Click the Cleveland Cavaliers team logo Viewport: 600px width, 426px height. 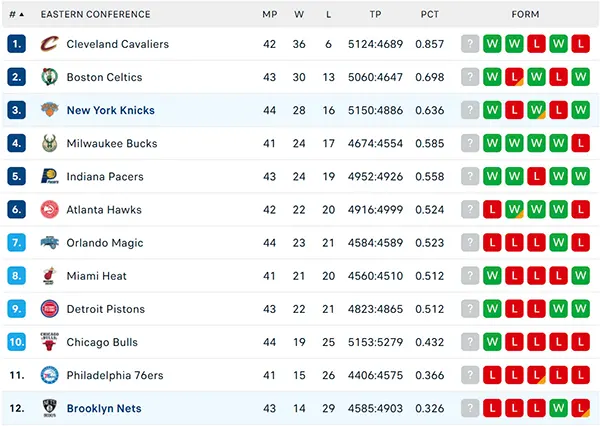coord(50,44)
